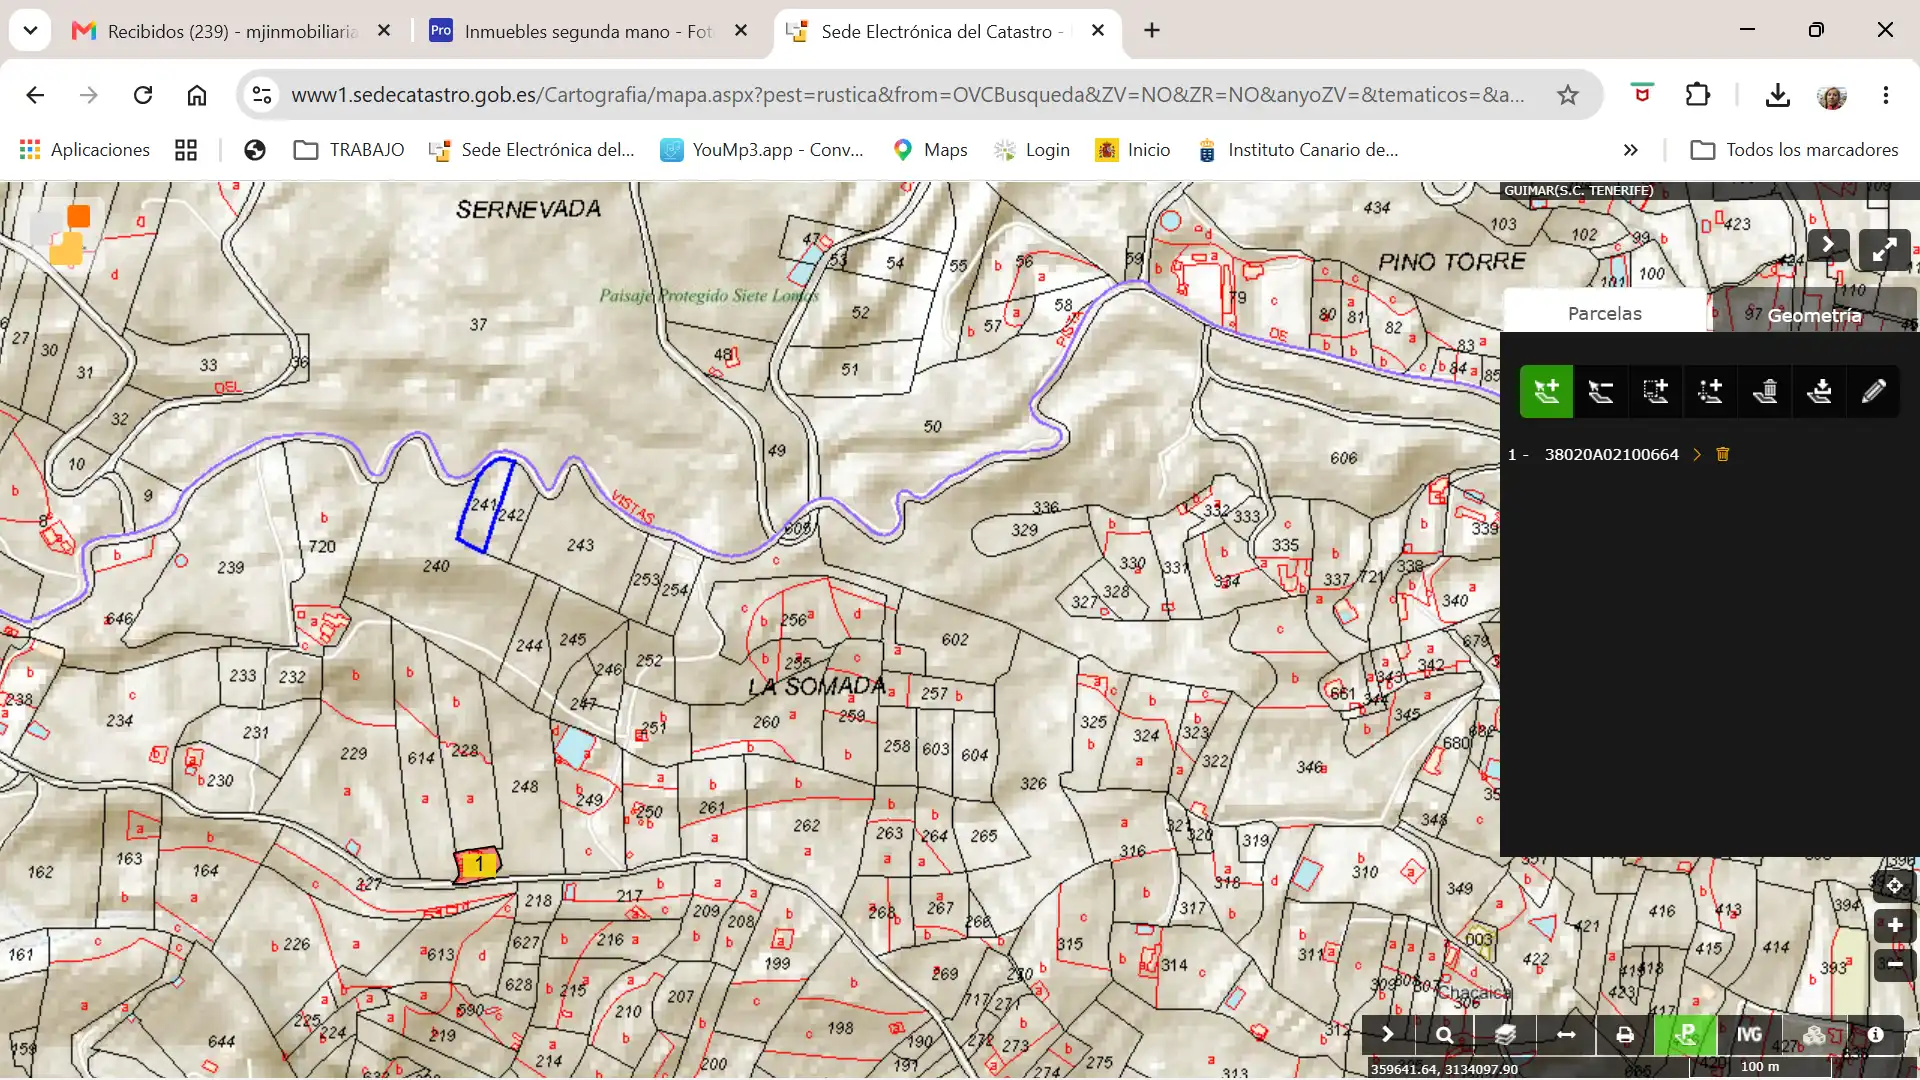The height and width of the screenshot is (1080, 1920).
Task: Close the Sede Electrónica del Catastro tab
Action: tap(1098, 31)
